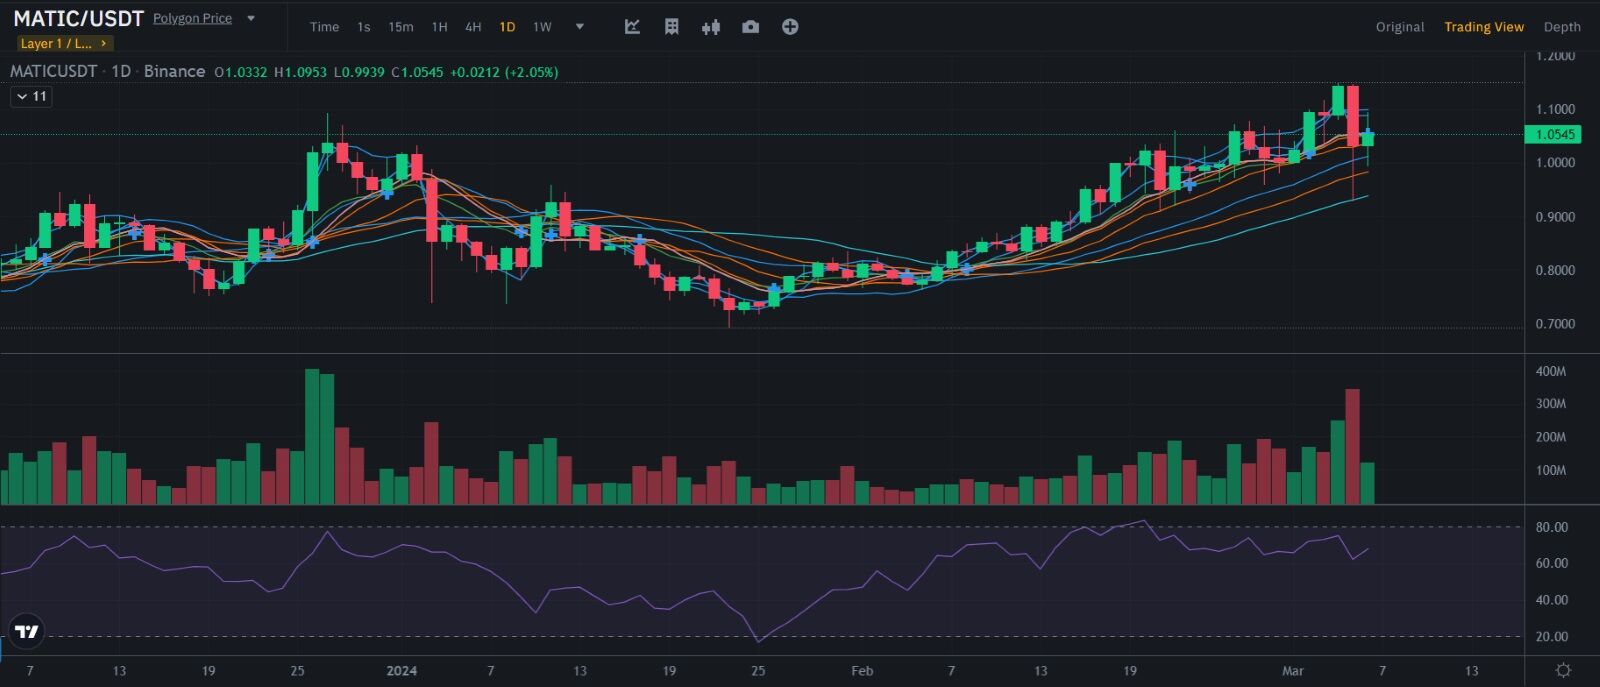Switch to Original chart view
This screenshot has height=687, width=1600.
1400,27
